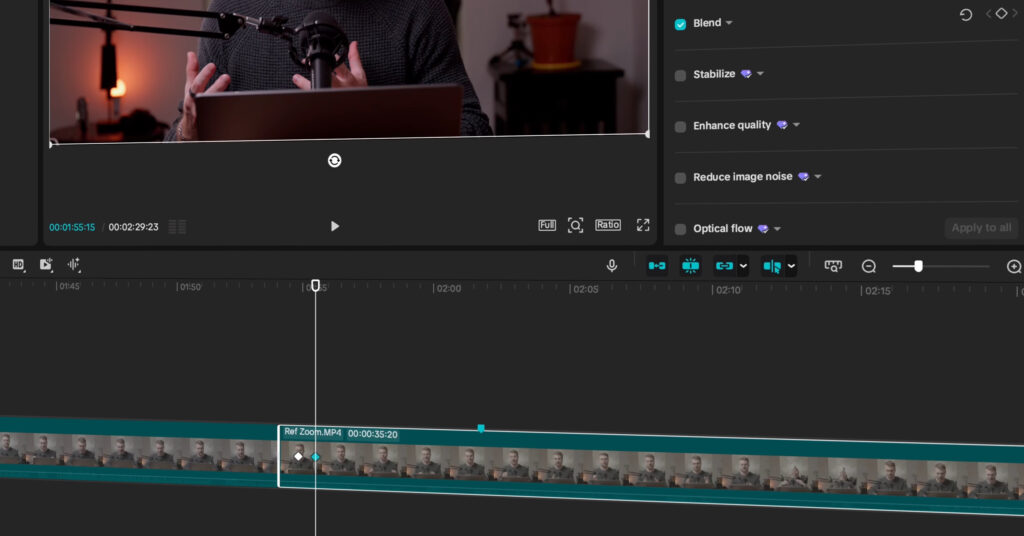Open the linkage dropdown arrow
Viewport: 1024px width, 536px height.
tap(743, 266)
